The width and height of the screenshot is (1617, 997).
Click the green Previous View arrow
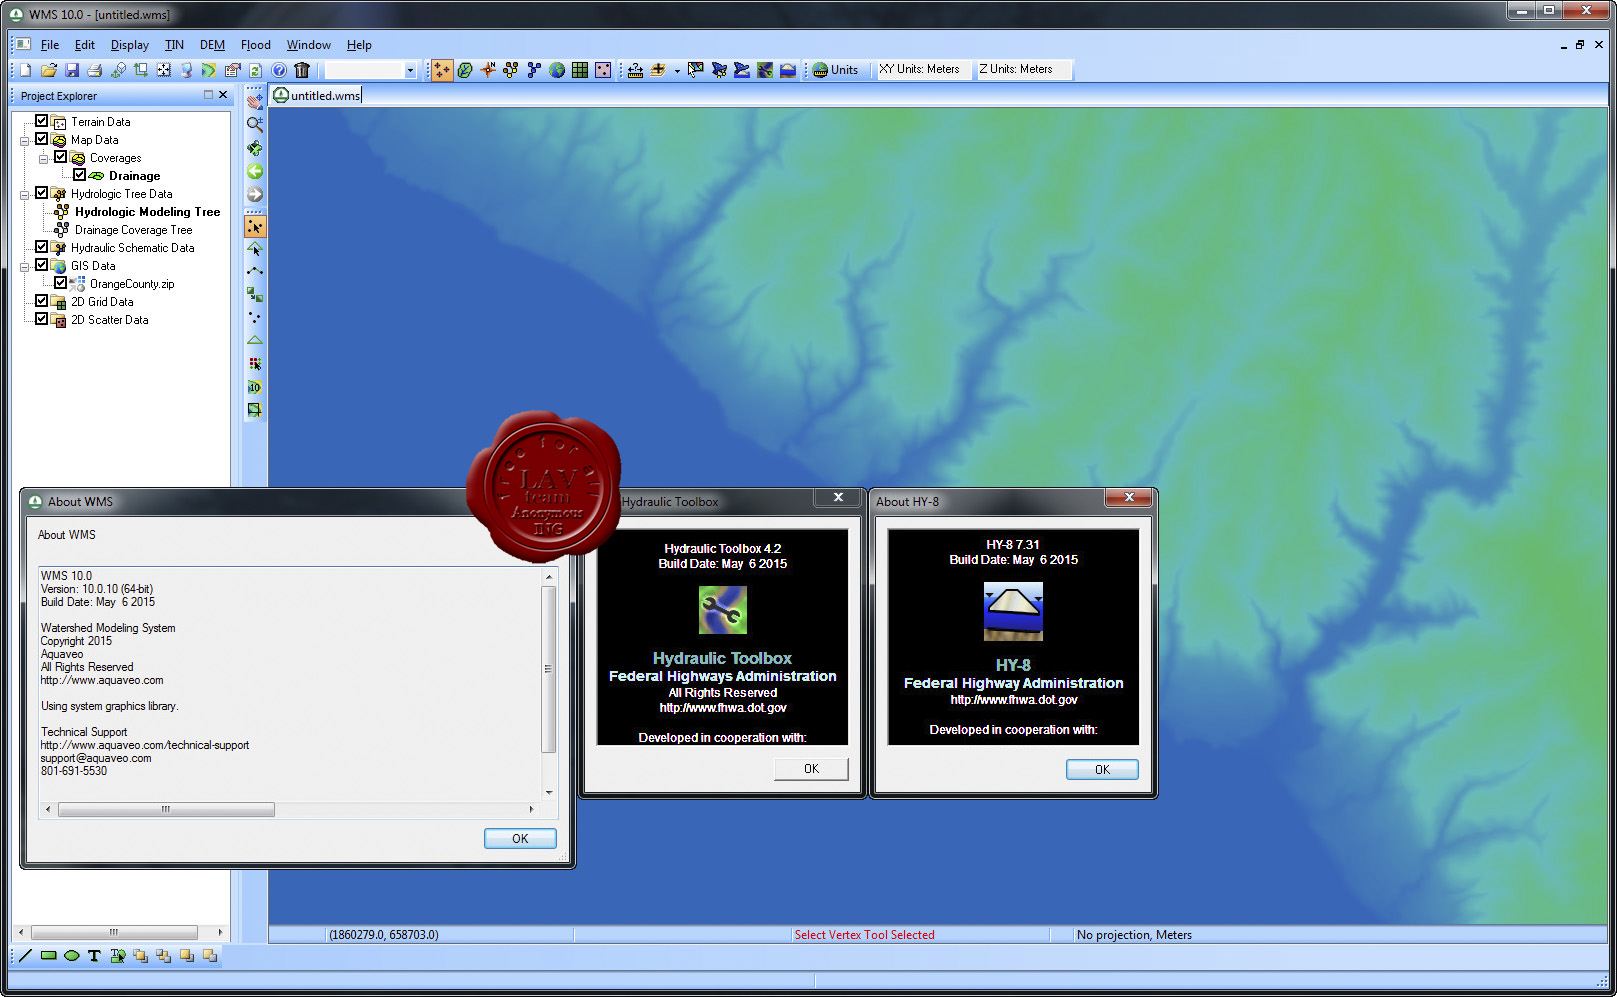pyautogui.click(x=255, y=171)
